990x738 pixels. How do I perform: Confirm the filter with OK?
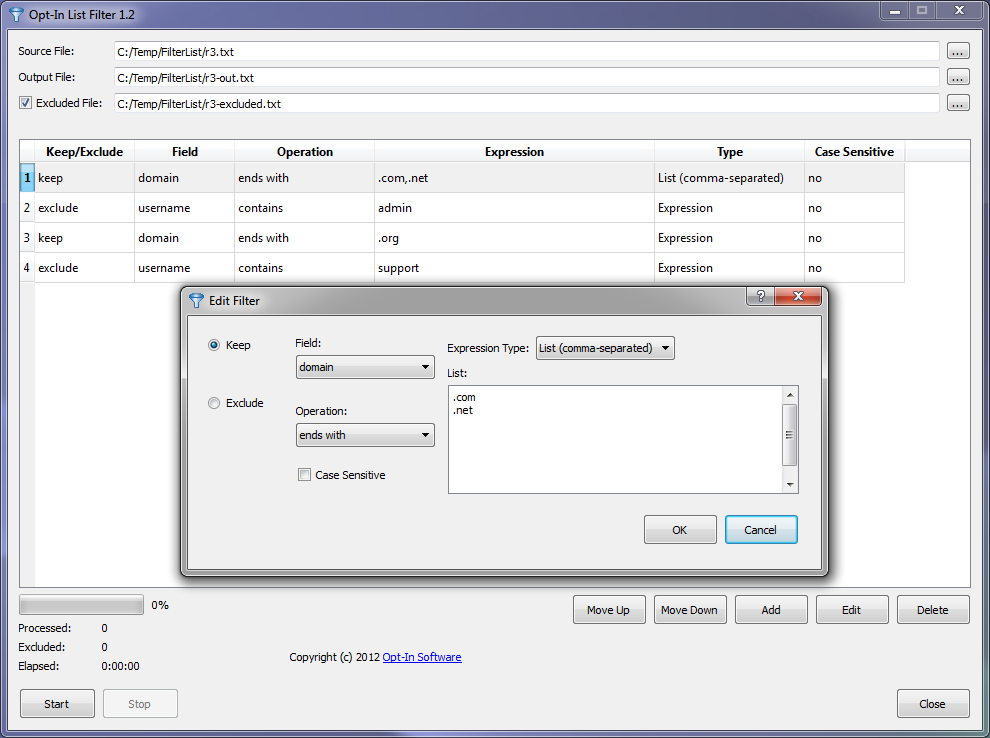coord(680,529)
